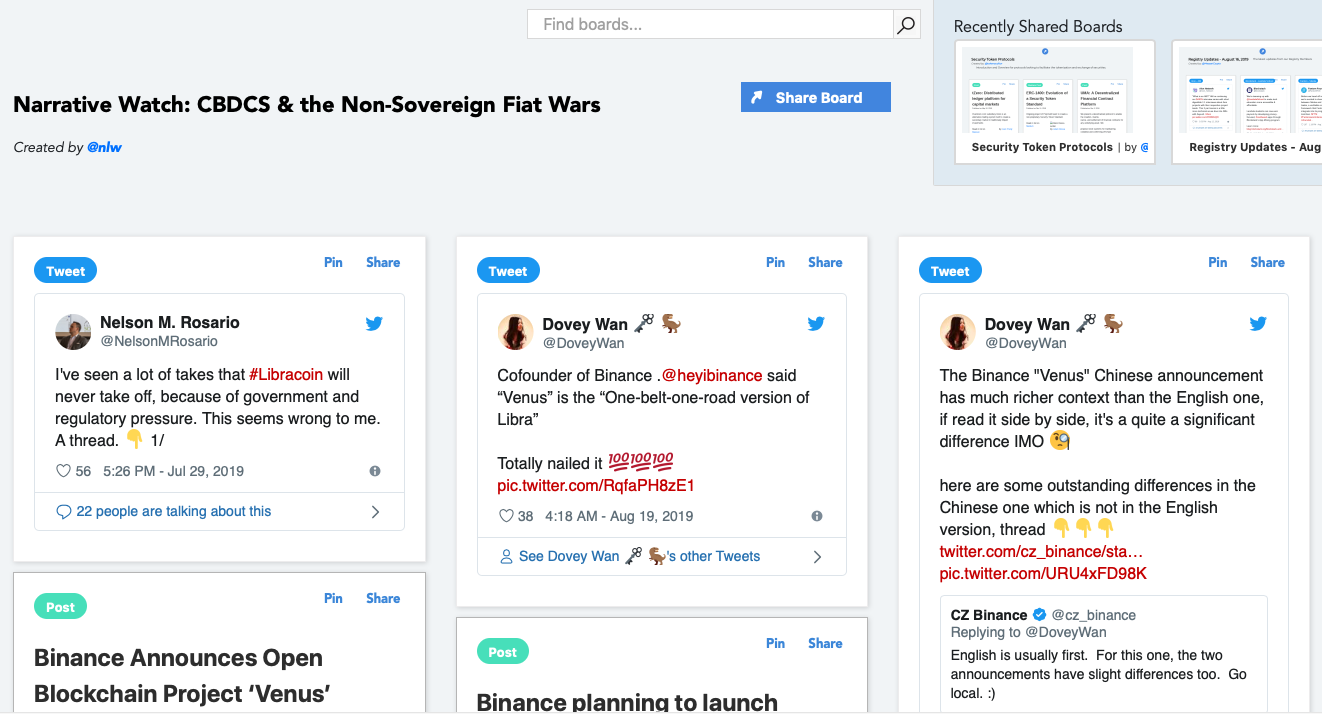Open 22 people are talking about this
Viewport: 1322px width, 714px height.
point(174,511)
